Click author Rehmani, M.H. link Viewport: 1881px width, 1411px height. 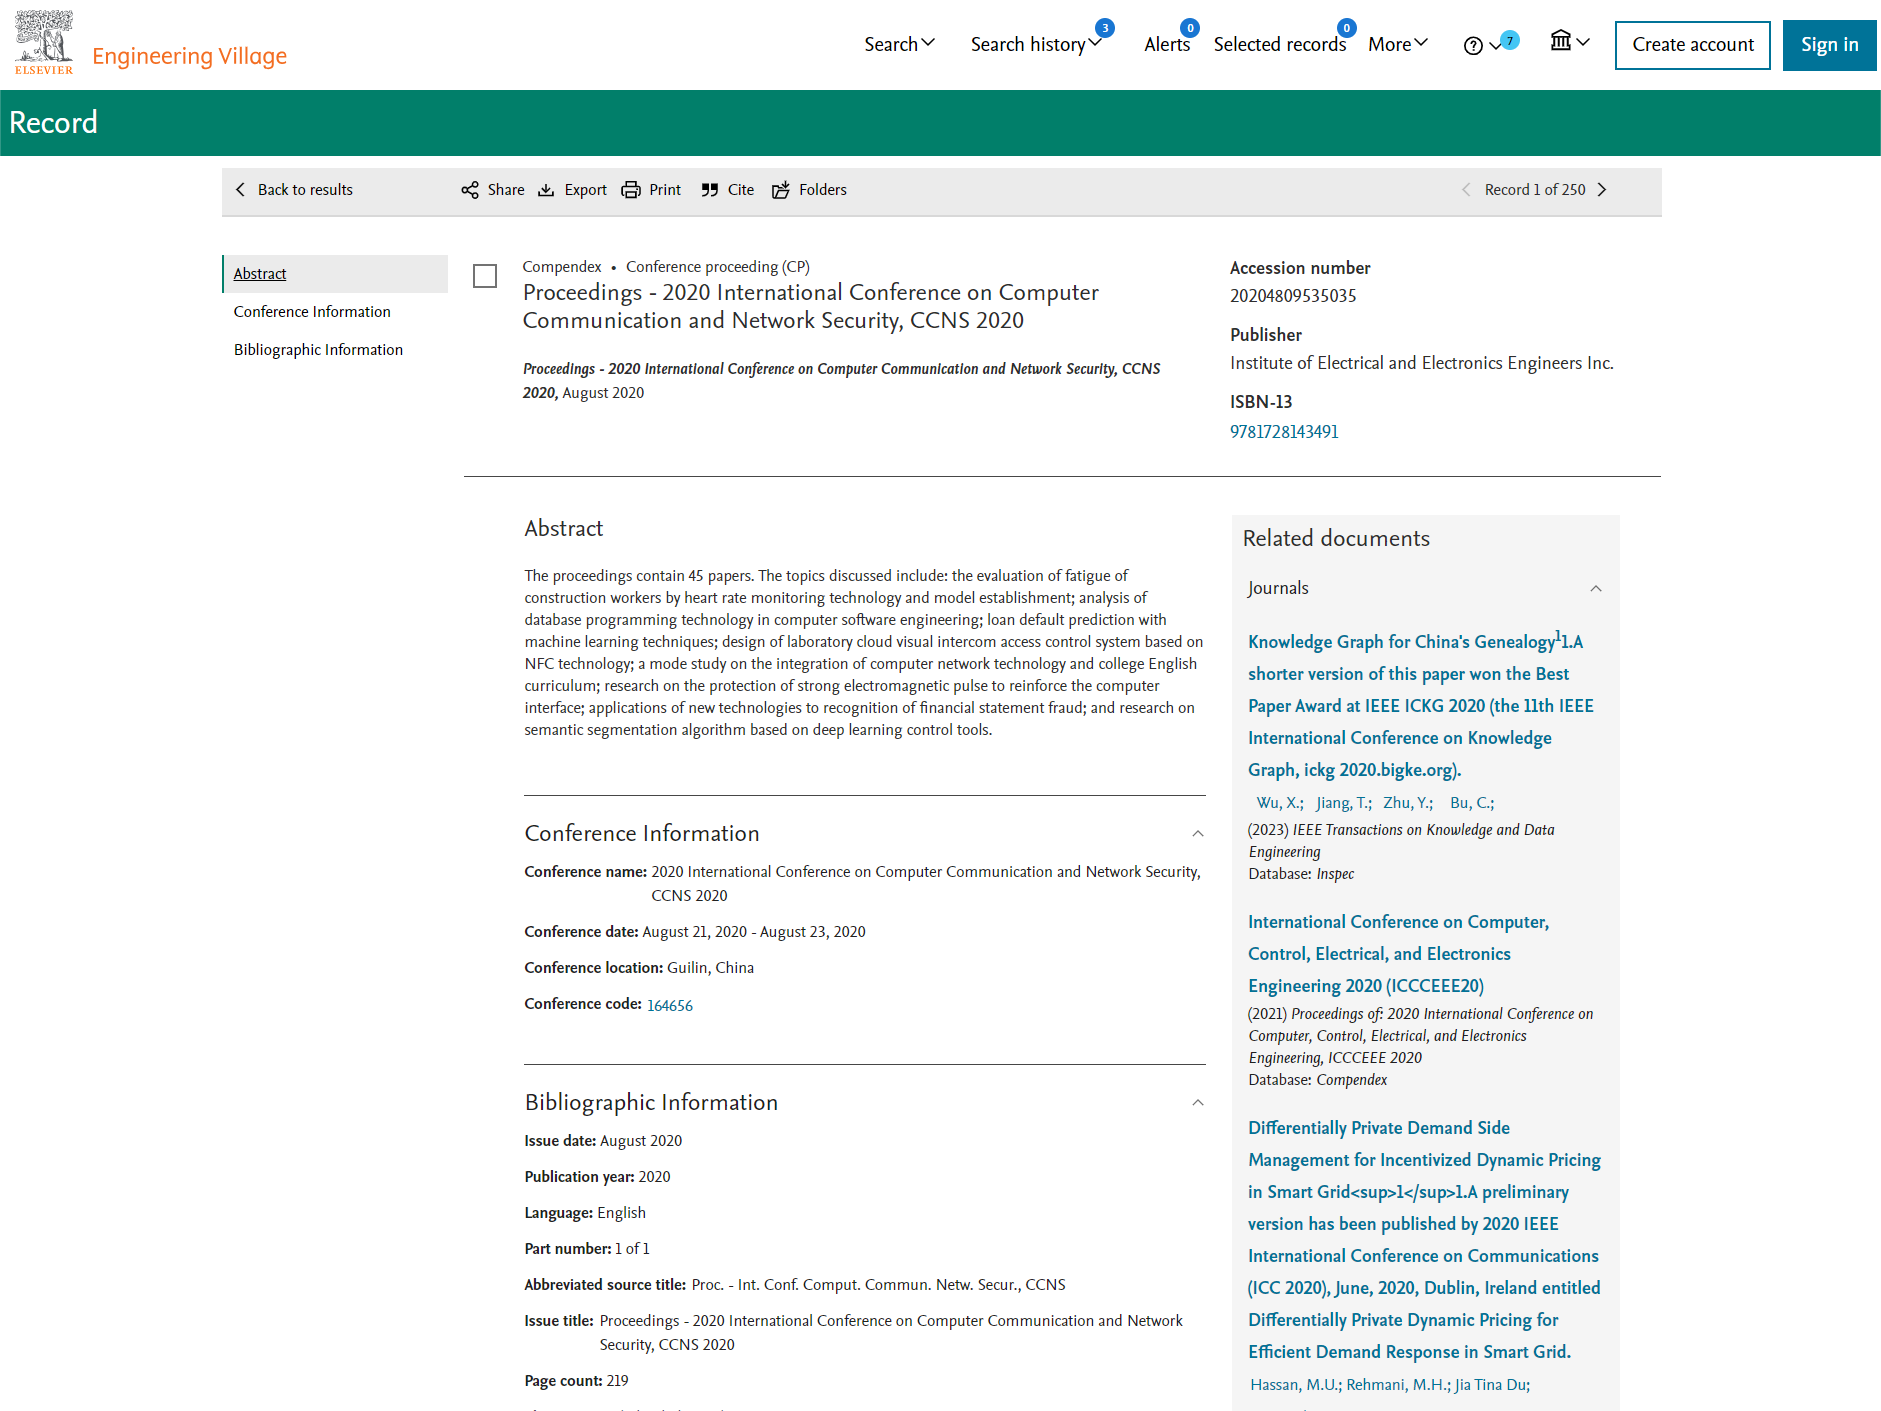tap(1398, 1385)
